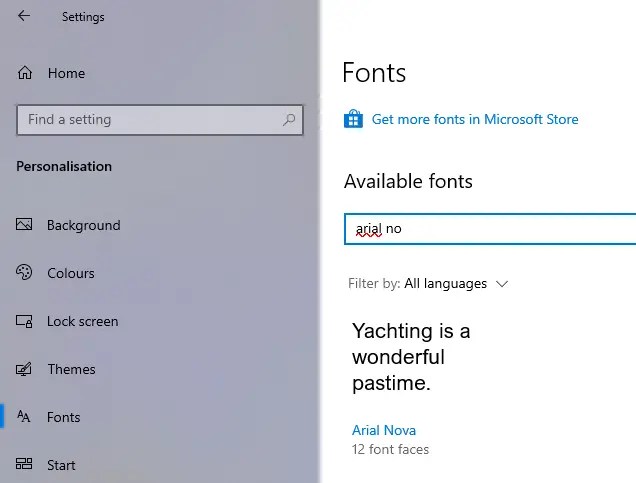
Task: Focus the Find a setting search box
Action: [160, 120]
